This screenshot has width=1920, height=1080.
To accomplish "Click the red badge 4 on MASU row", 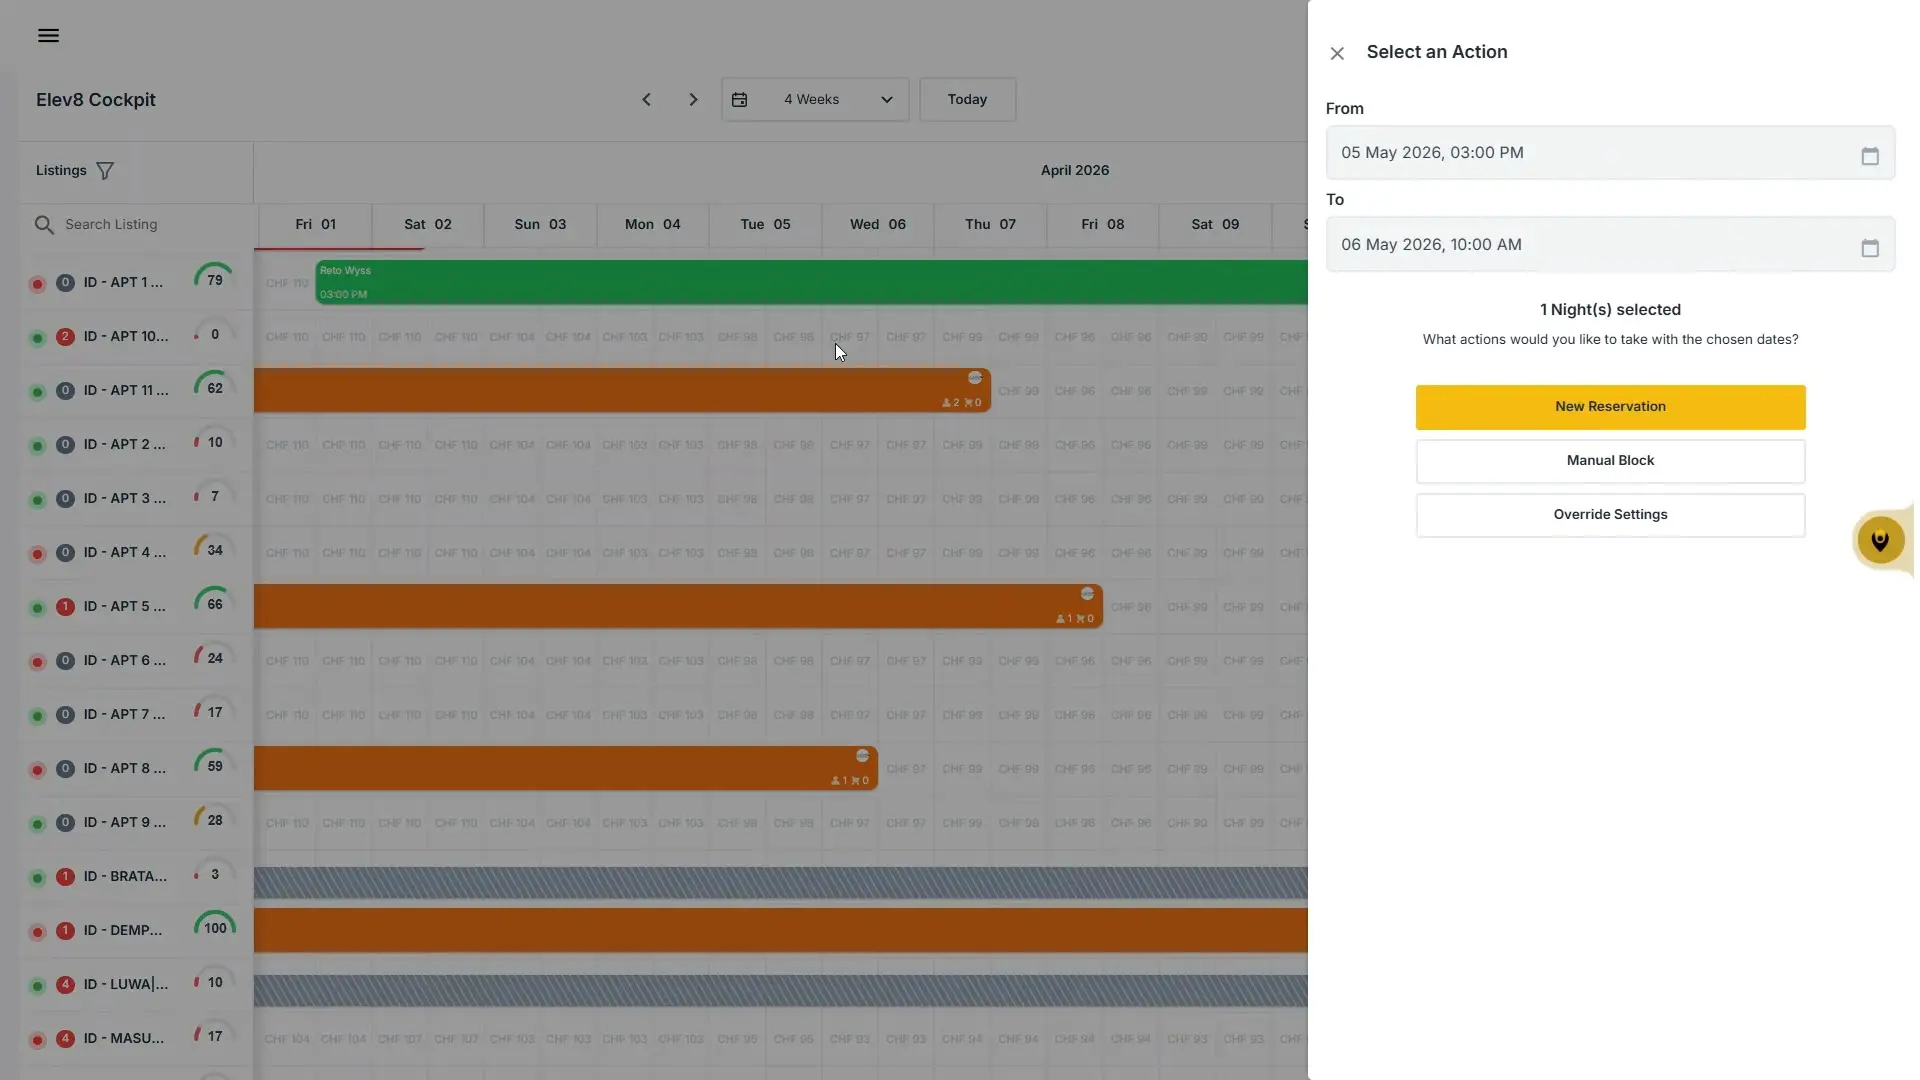I will click(x=65, y=1039).
